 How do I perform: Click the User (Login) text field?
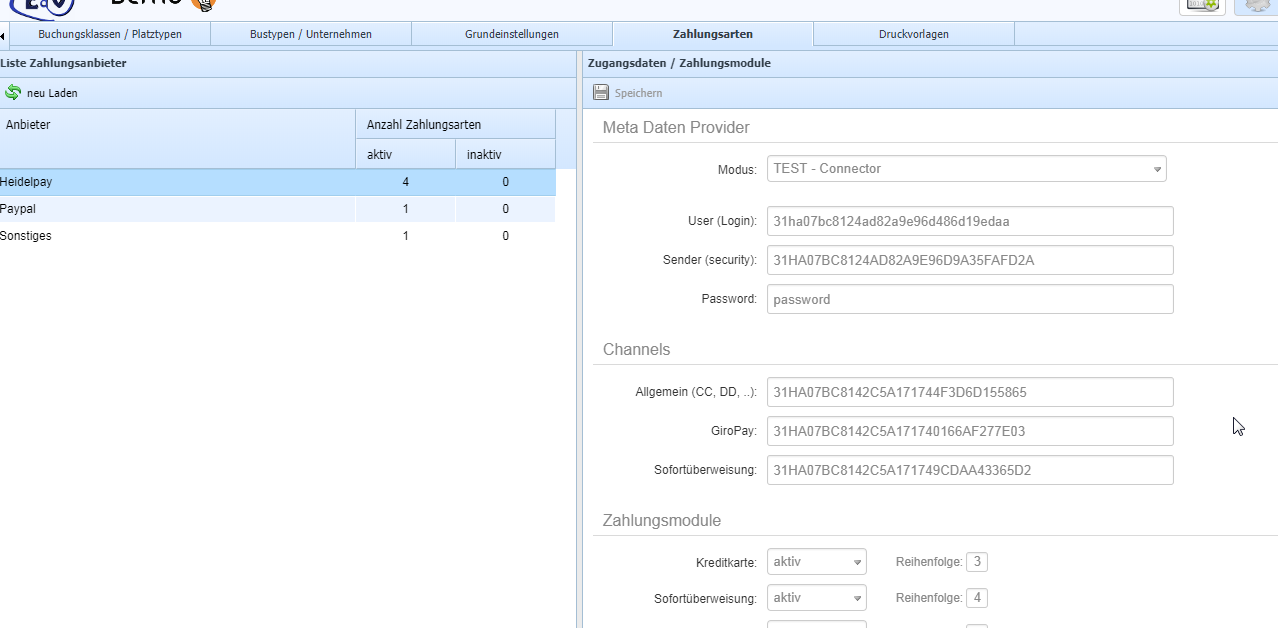click(969, 221)
